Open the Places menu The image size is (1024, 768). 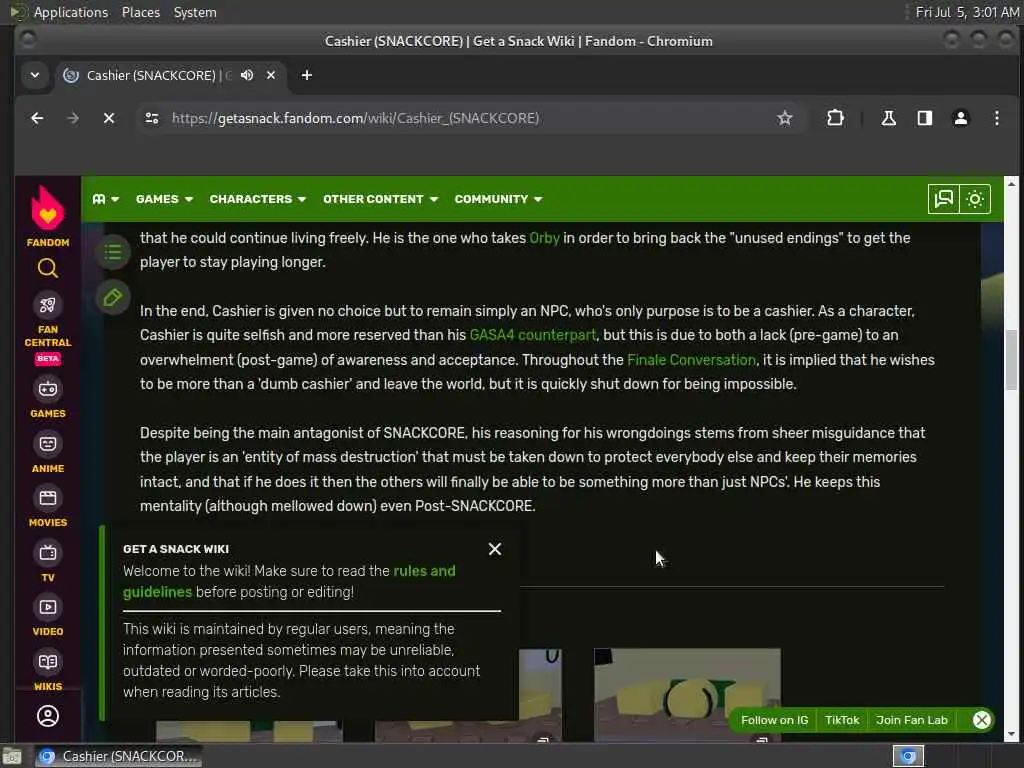coord(141,12)
